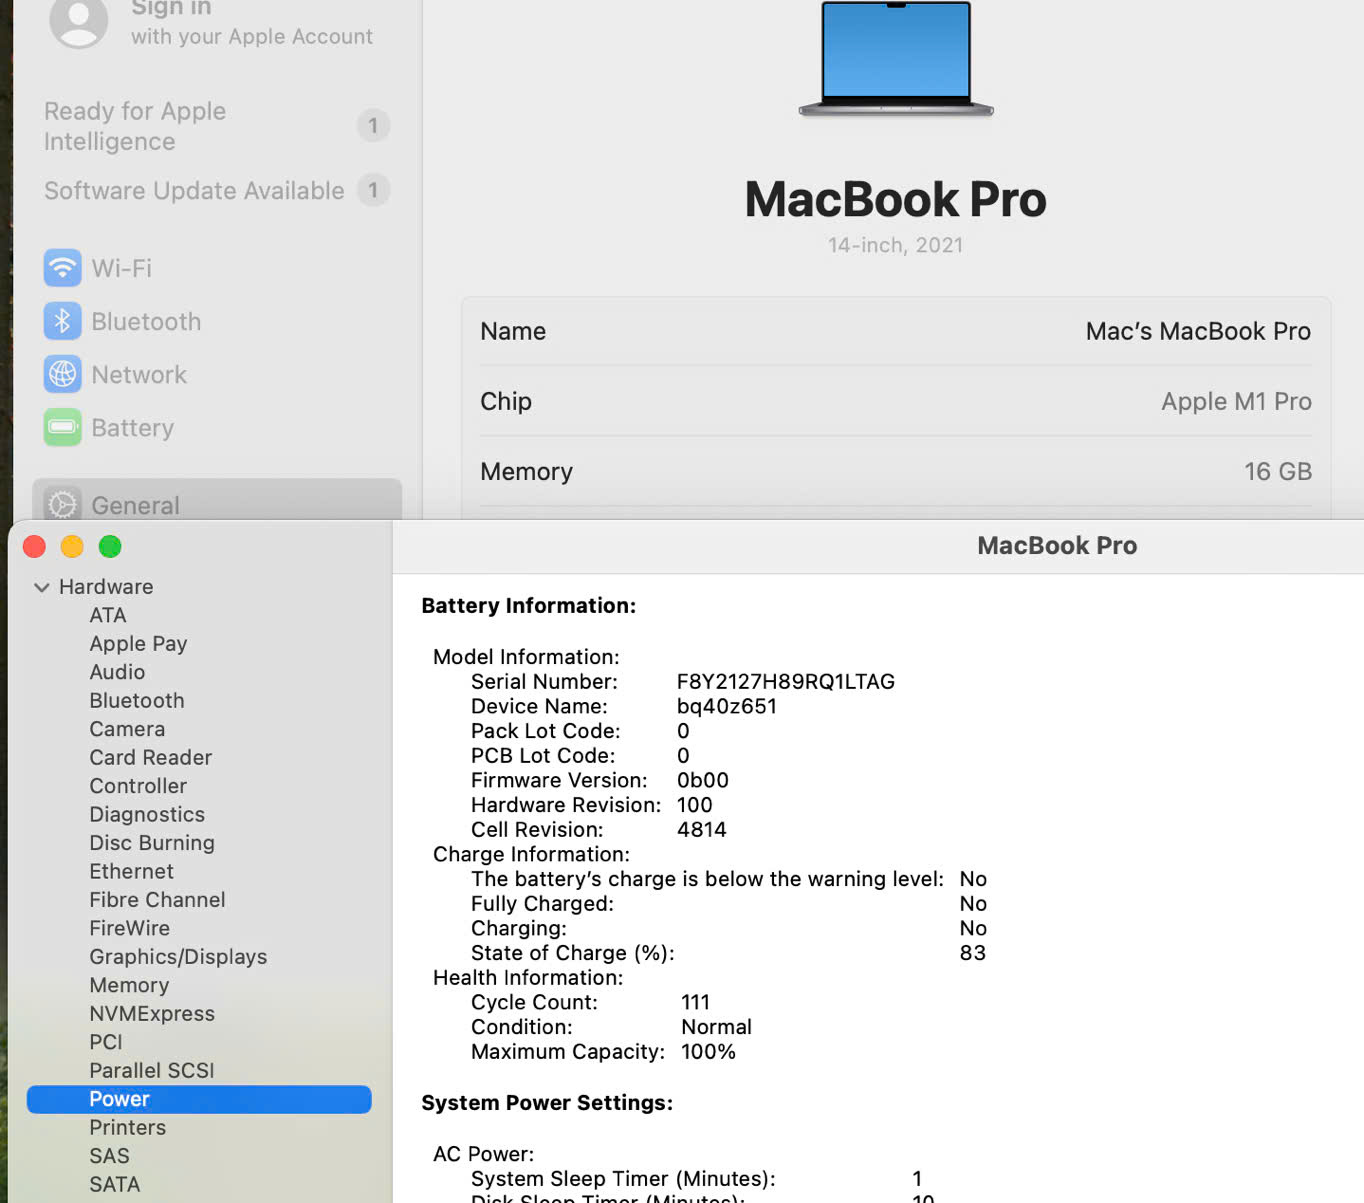Select Graphics/Displays in the hardware list

(178, 957)
